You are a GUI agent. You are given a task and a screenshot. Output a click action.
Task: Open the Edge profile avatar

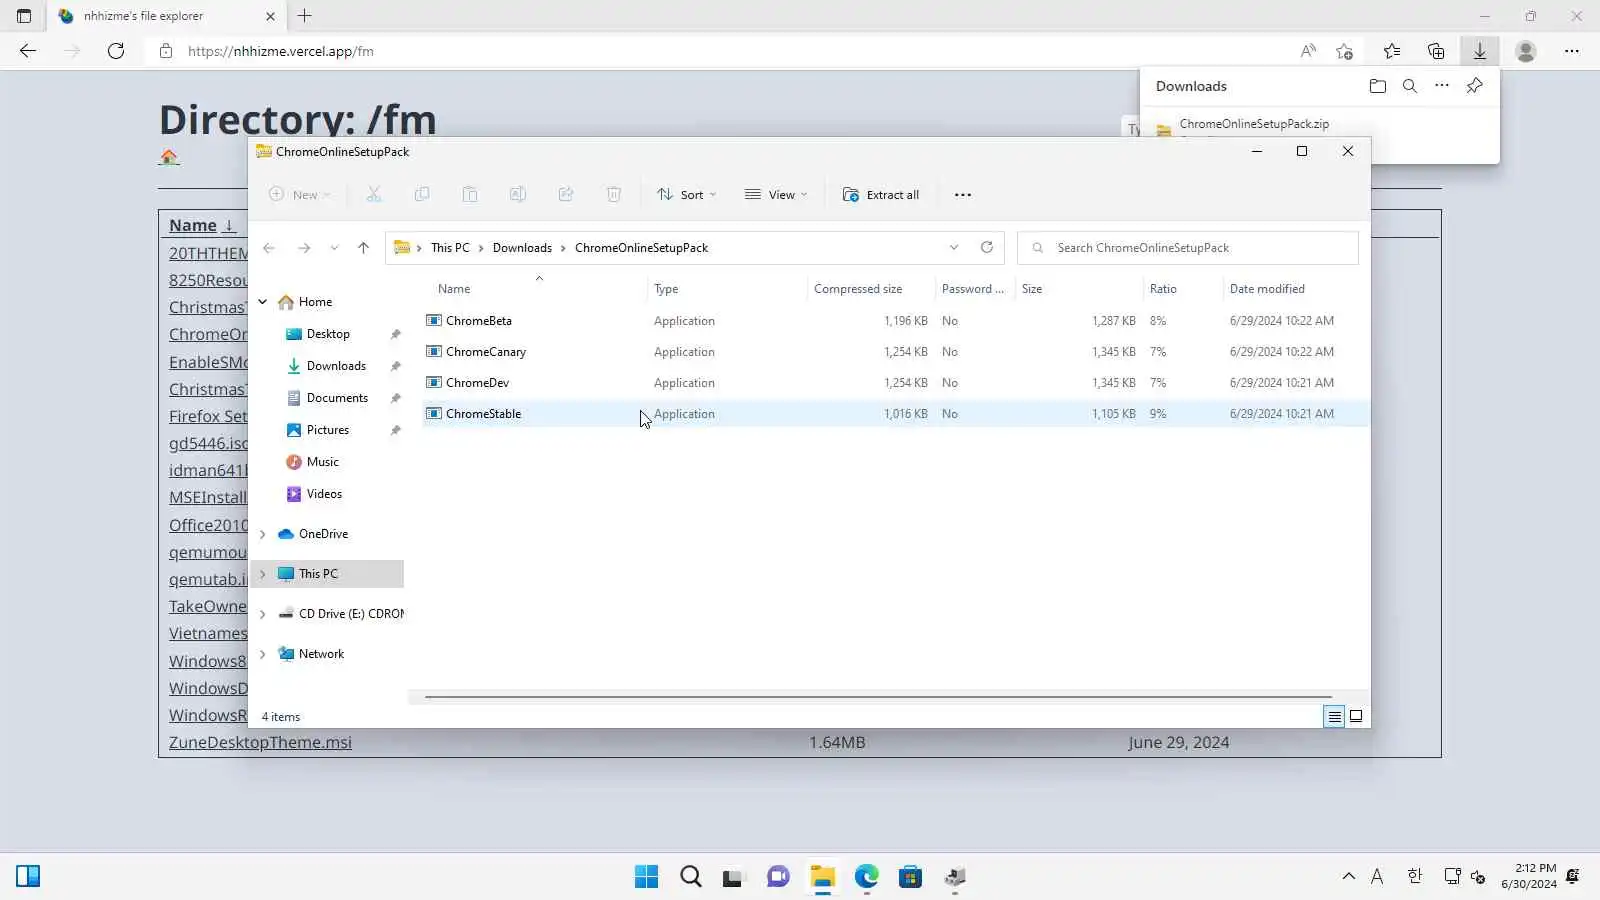click(1526, 51)
